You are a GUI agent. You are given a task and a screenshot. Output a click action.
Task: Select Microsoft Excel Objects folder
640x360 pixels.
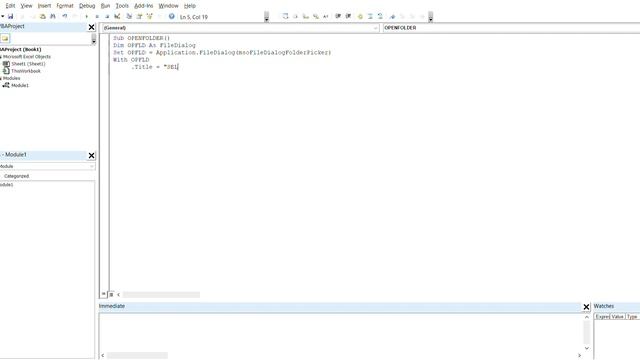27,57
